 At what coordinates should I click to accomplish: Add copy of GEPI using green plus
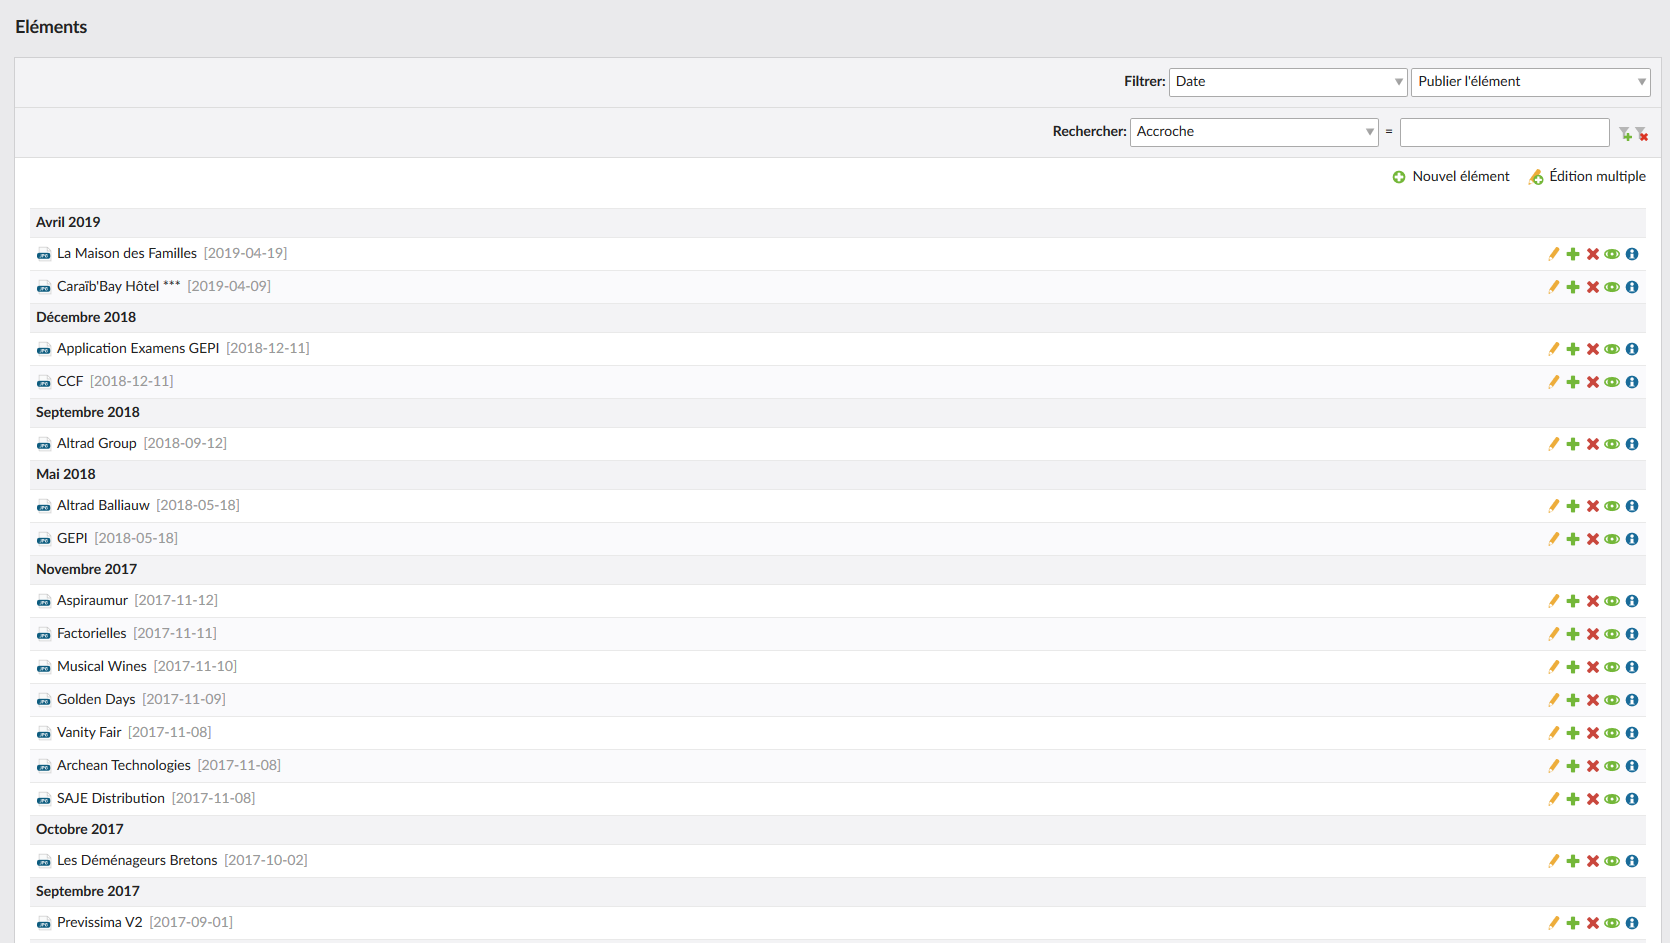(x=1573, y=539)
